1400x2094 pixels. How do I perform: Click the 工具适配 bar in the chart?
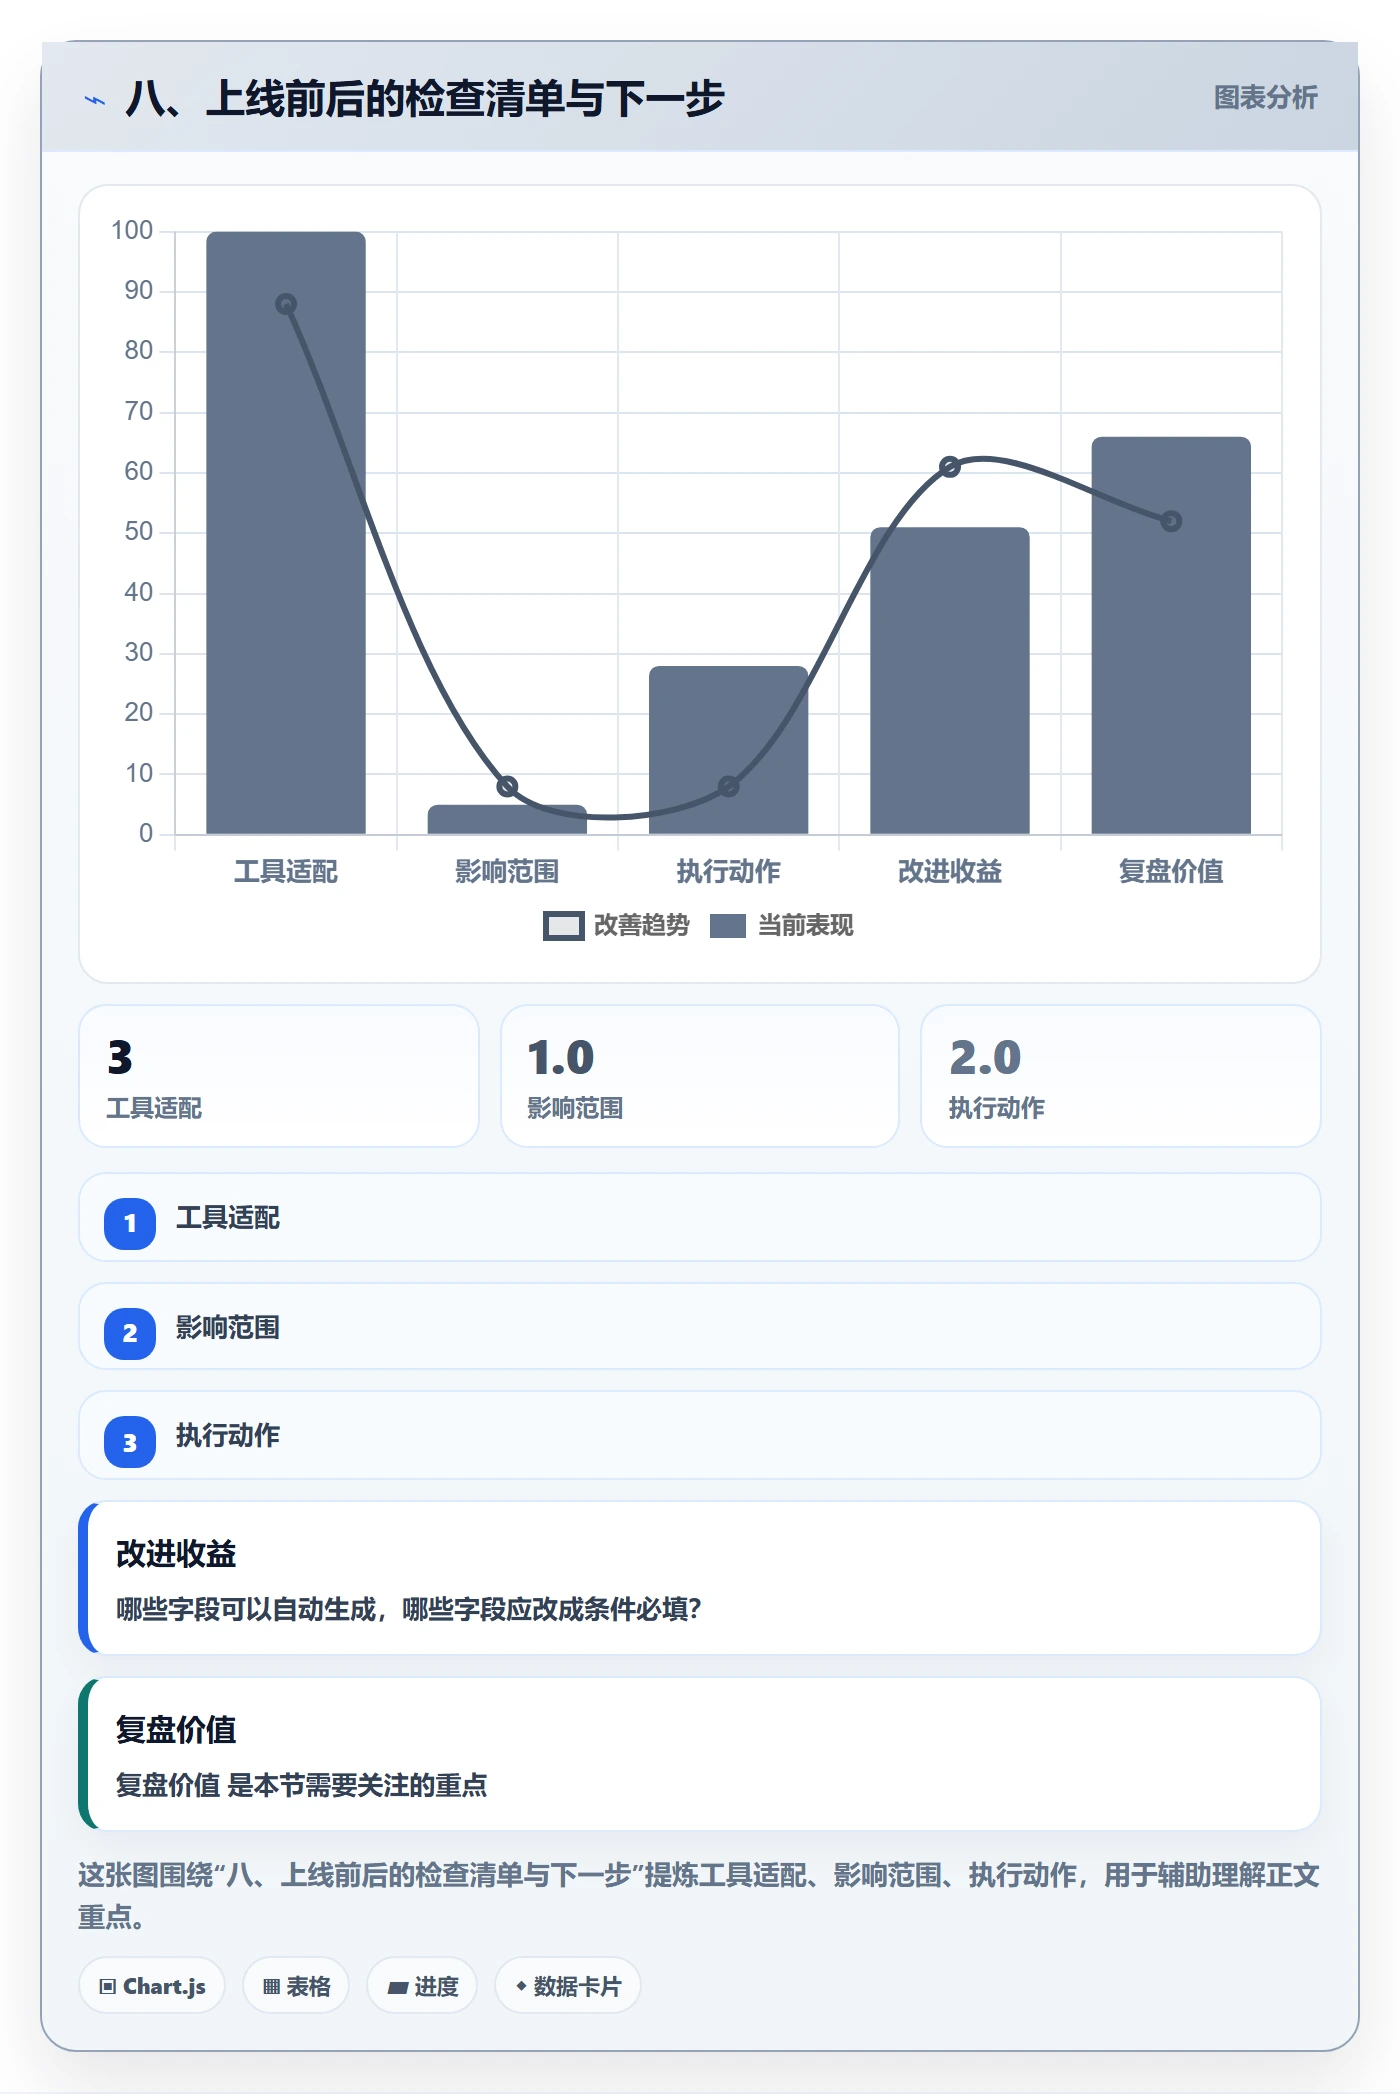coord(286,533)
